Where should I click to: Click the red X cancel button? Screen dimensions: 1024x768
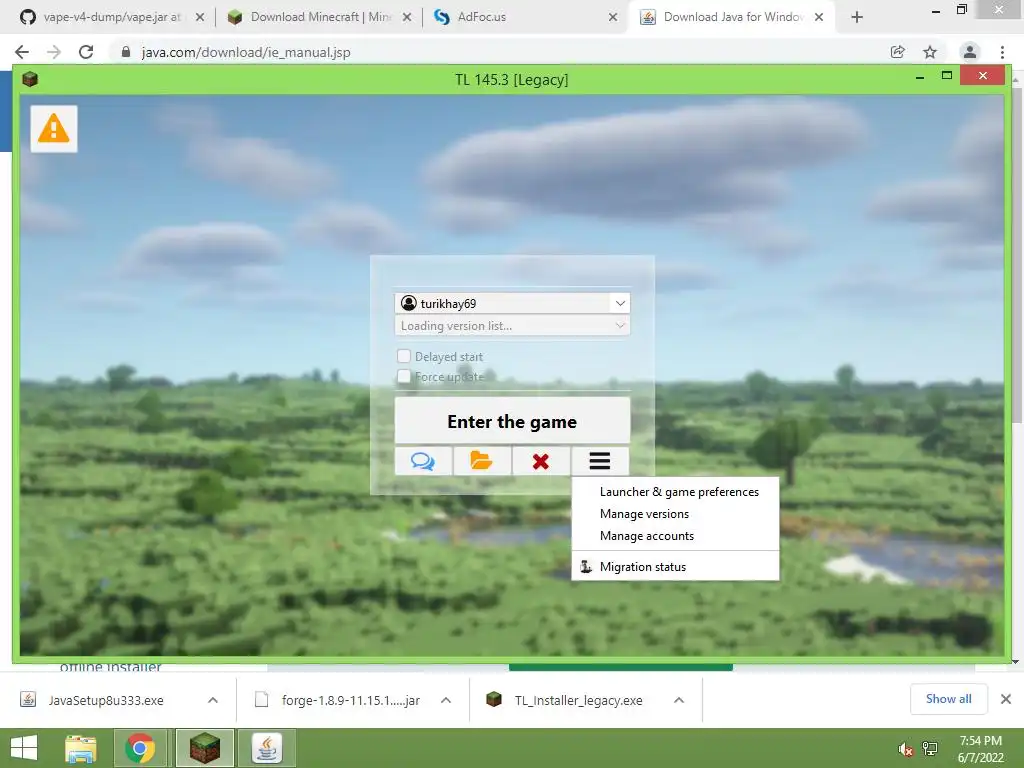[541, 461]
